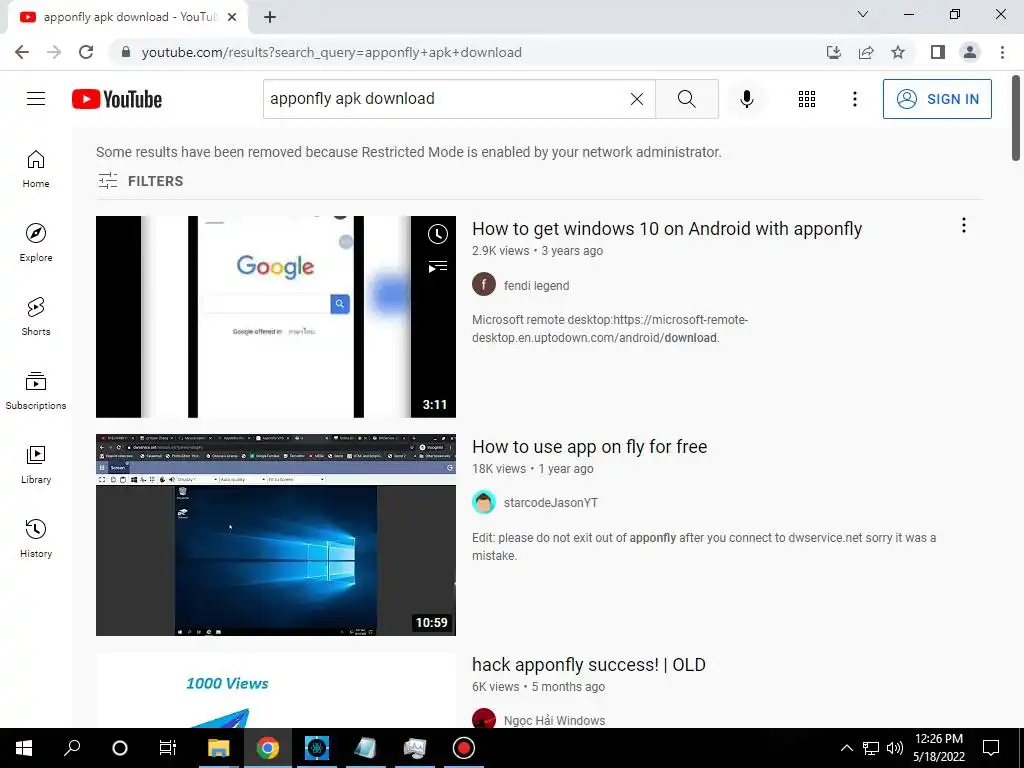Viewport: 1024px width, 768px height.
Task: Select the apponfly apk download tab
Action: coord(128,17)
